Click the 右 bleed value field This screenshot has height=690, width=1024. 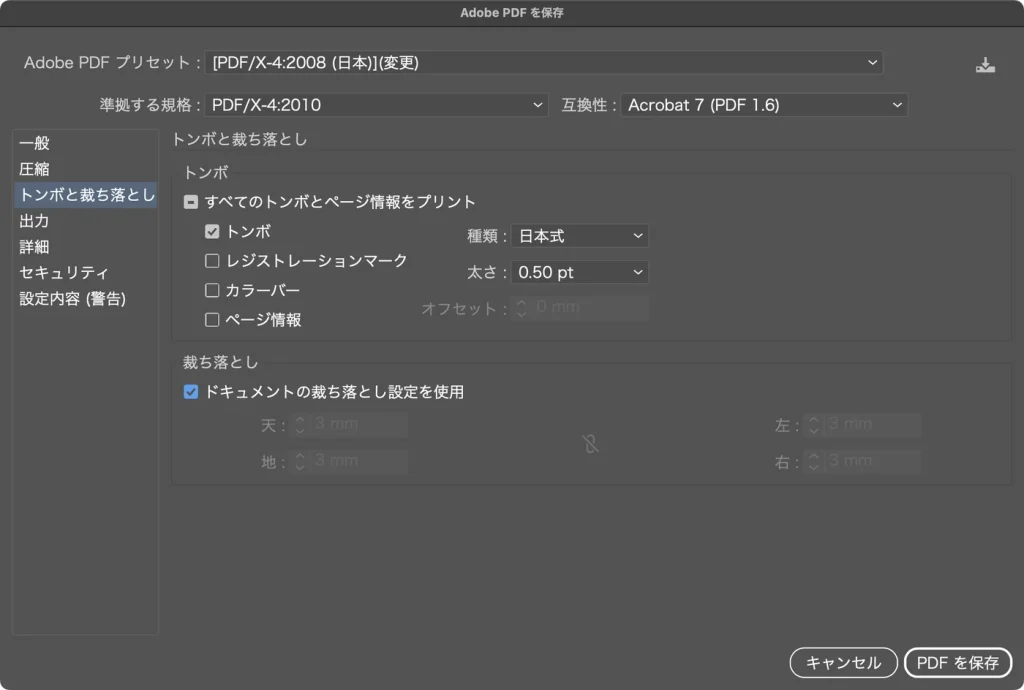[x=873, y=461]
